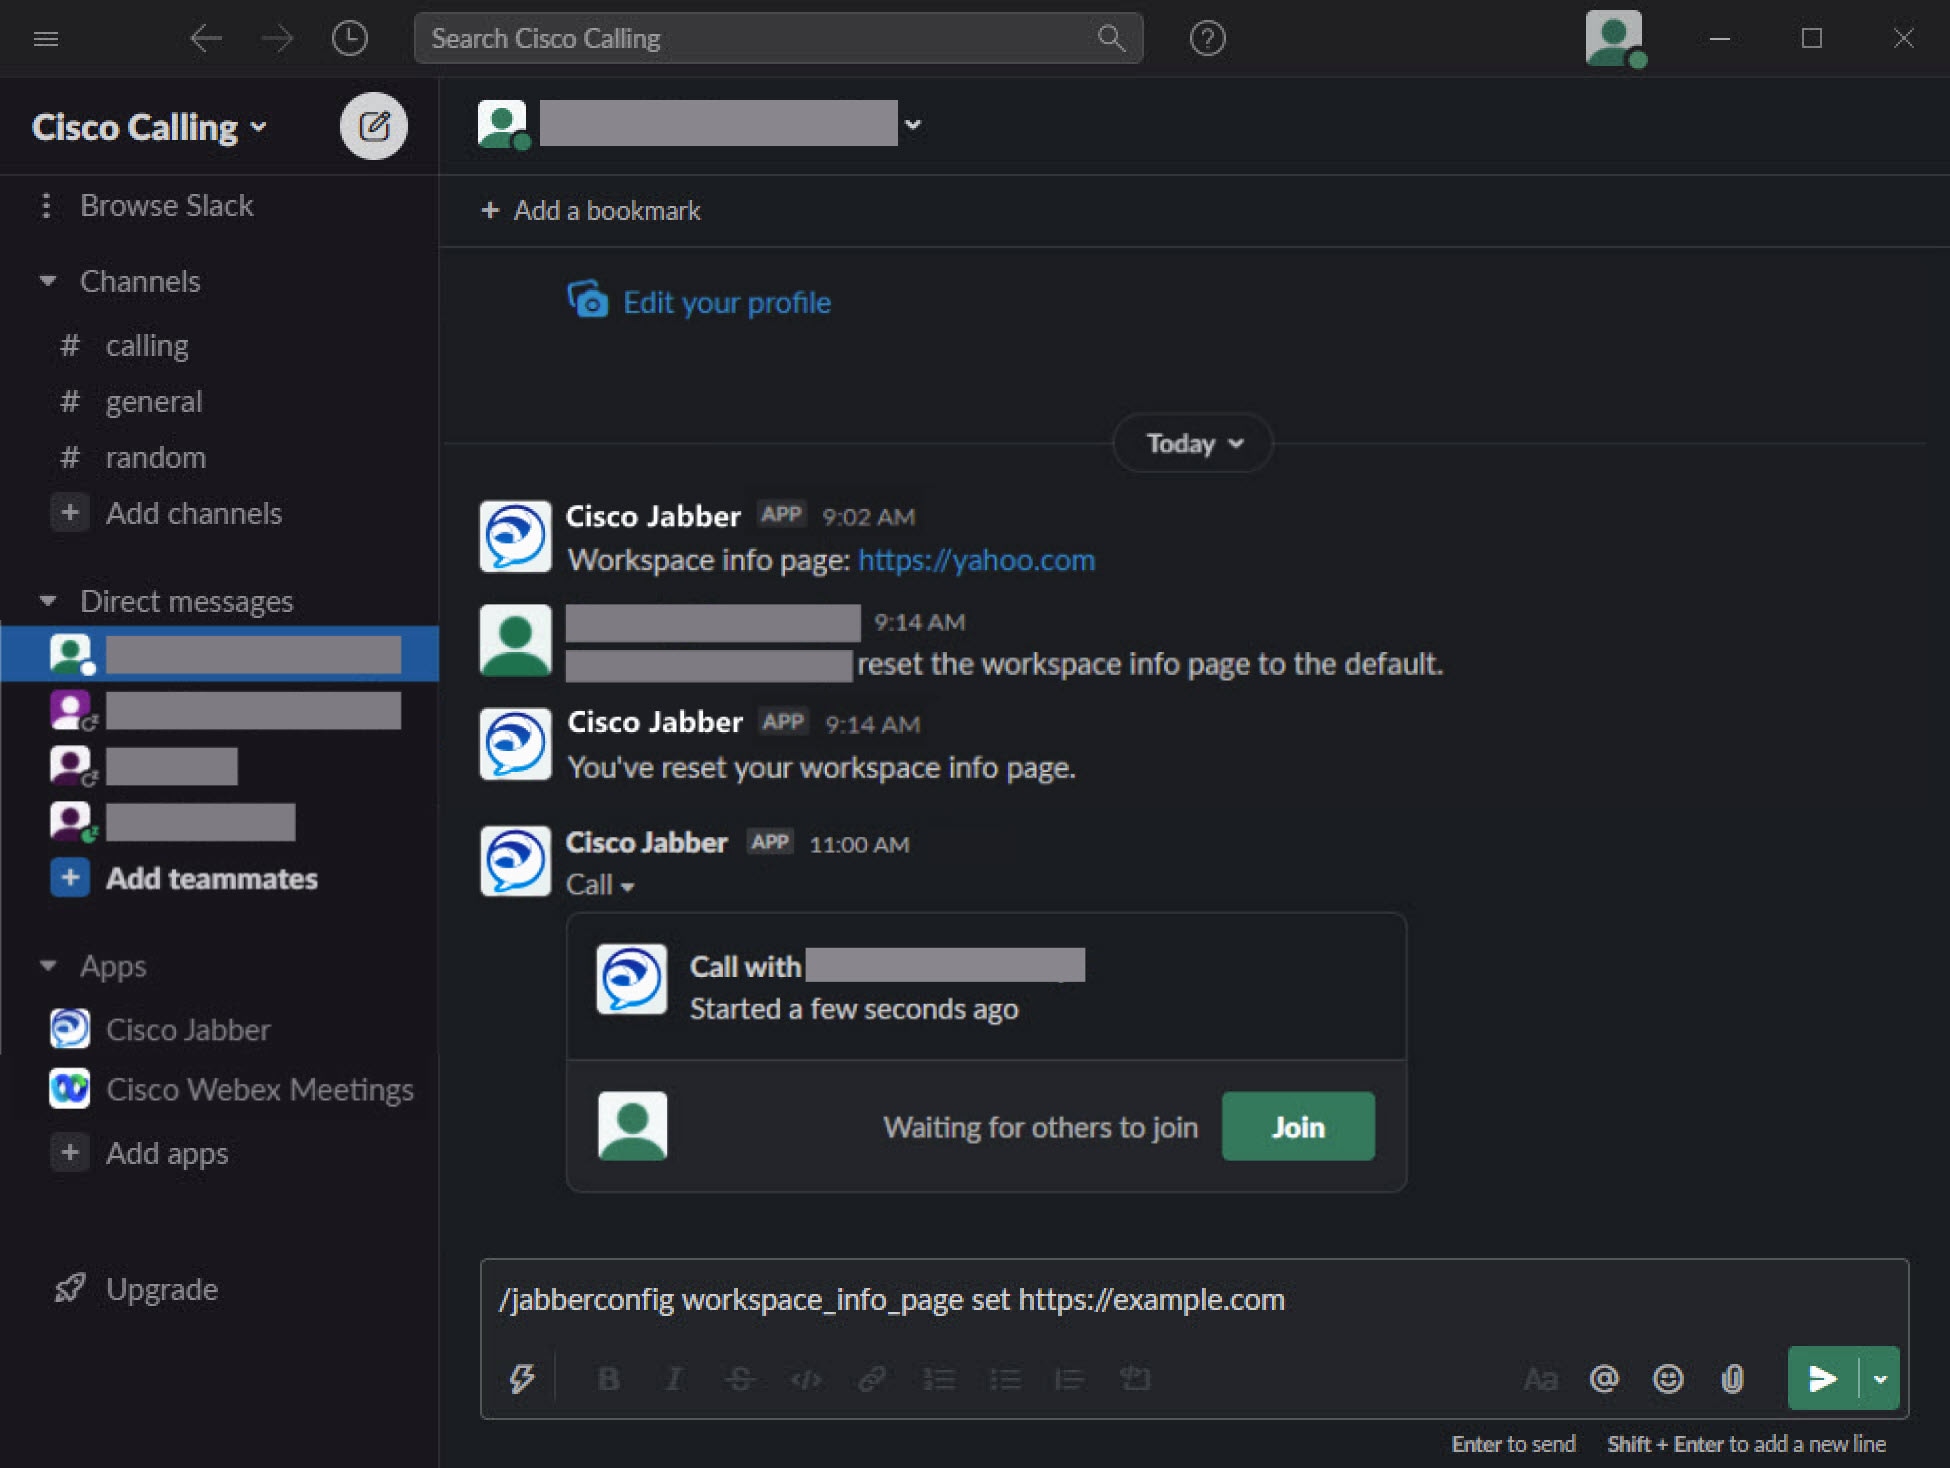Click the Cisco Jabber icon in call card

coord(632,979)
